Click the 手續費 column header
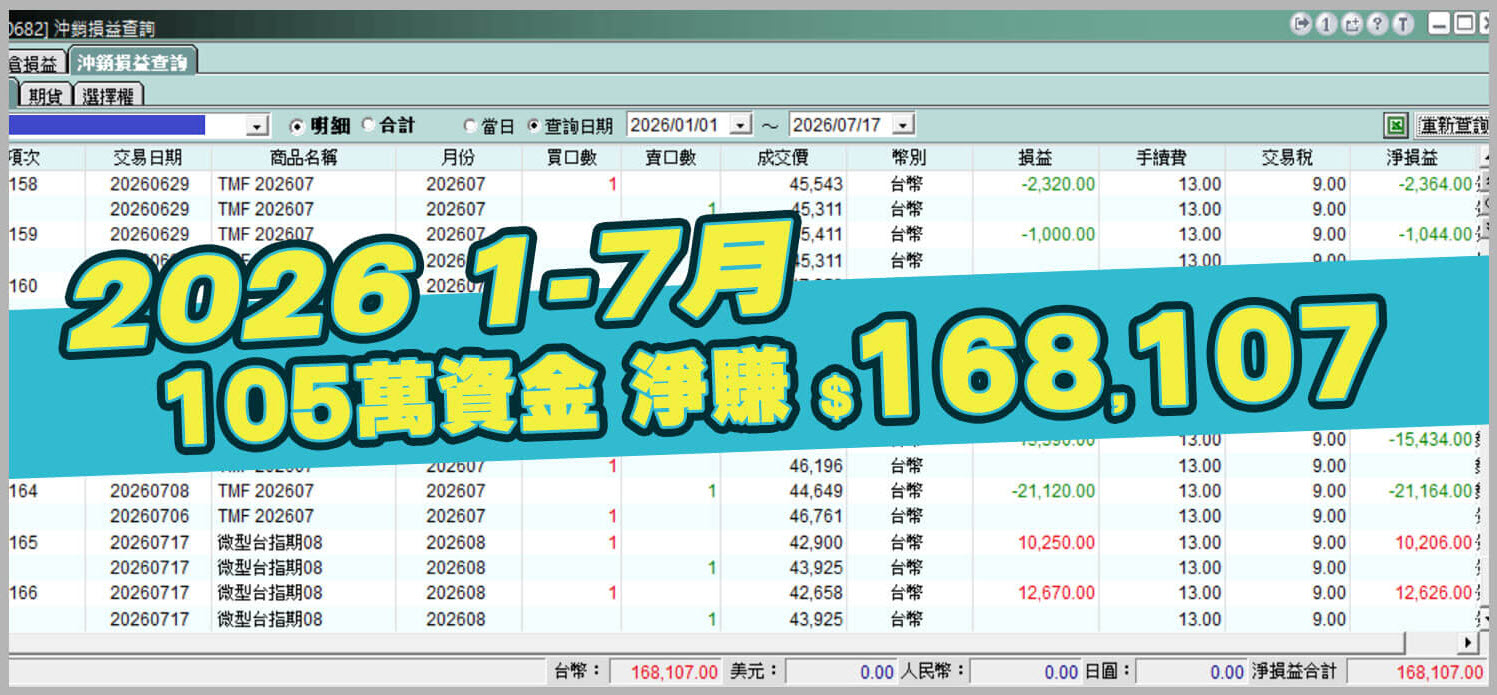Screen dimensions: 1497x695 click(1162, 158)
